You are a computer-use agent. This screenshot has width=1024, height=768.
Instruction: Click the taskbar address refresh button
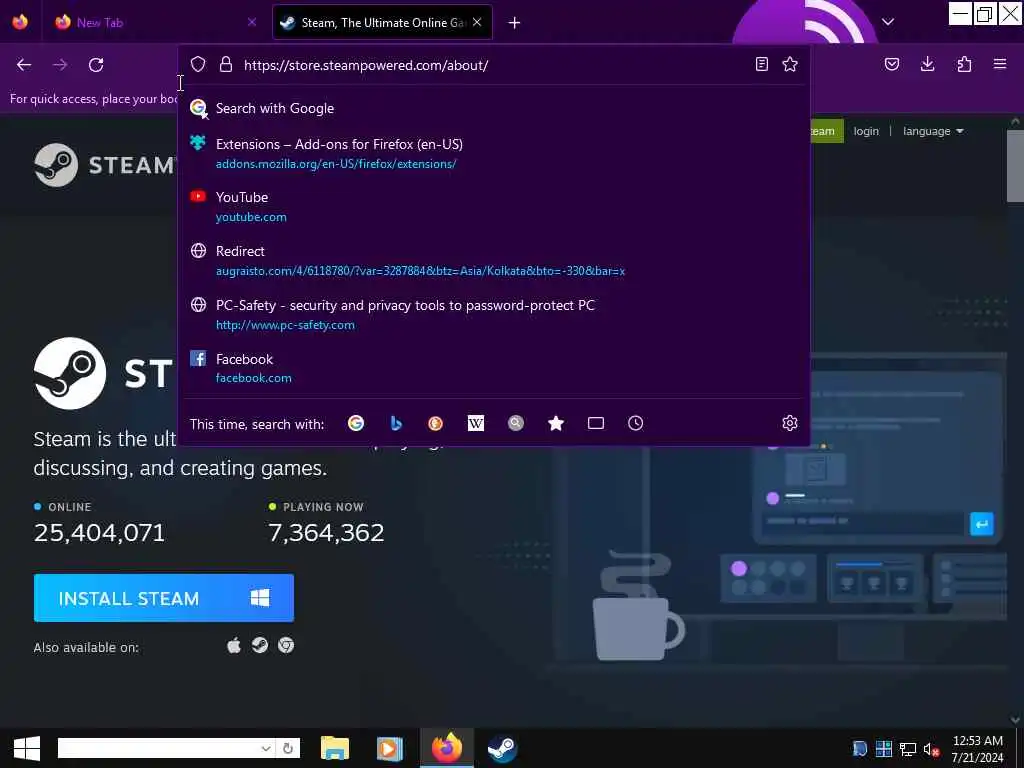tap(287, 748)
